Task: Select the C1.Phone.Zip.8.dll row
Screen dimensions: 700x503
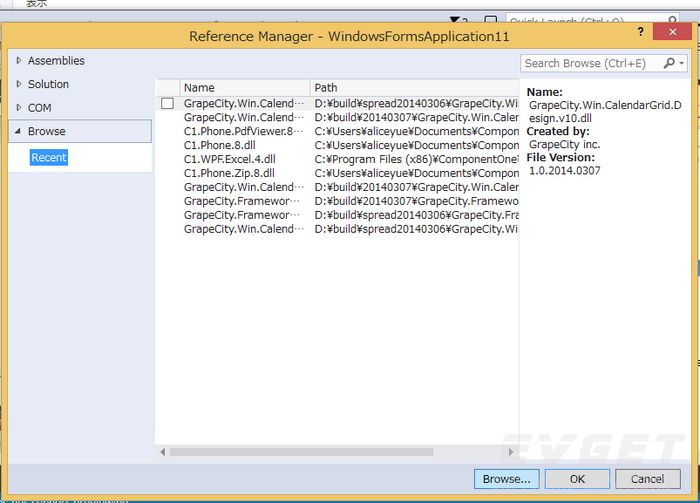Action: pyautogui.click(x=338, y=173)
